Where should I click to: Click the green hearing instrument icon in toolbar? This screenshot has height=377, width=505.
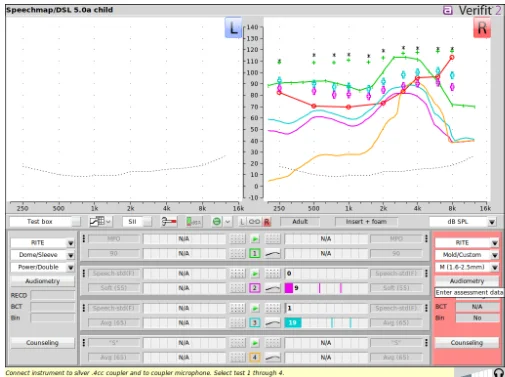(x=194, y=221)
